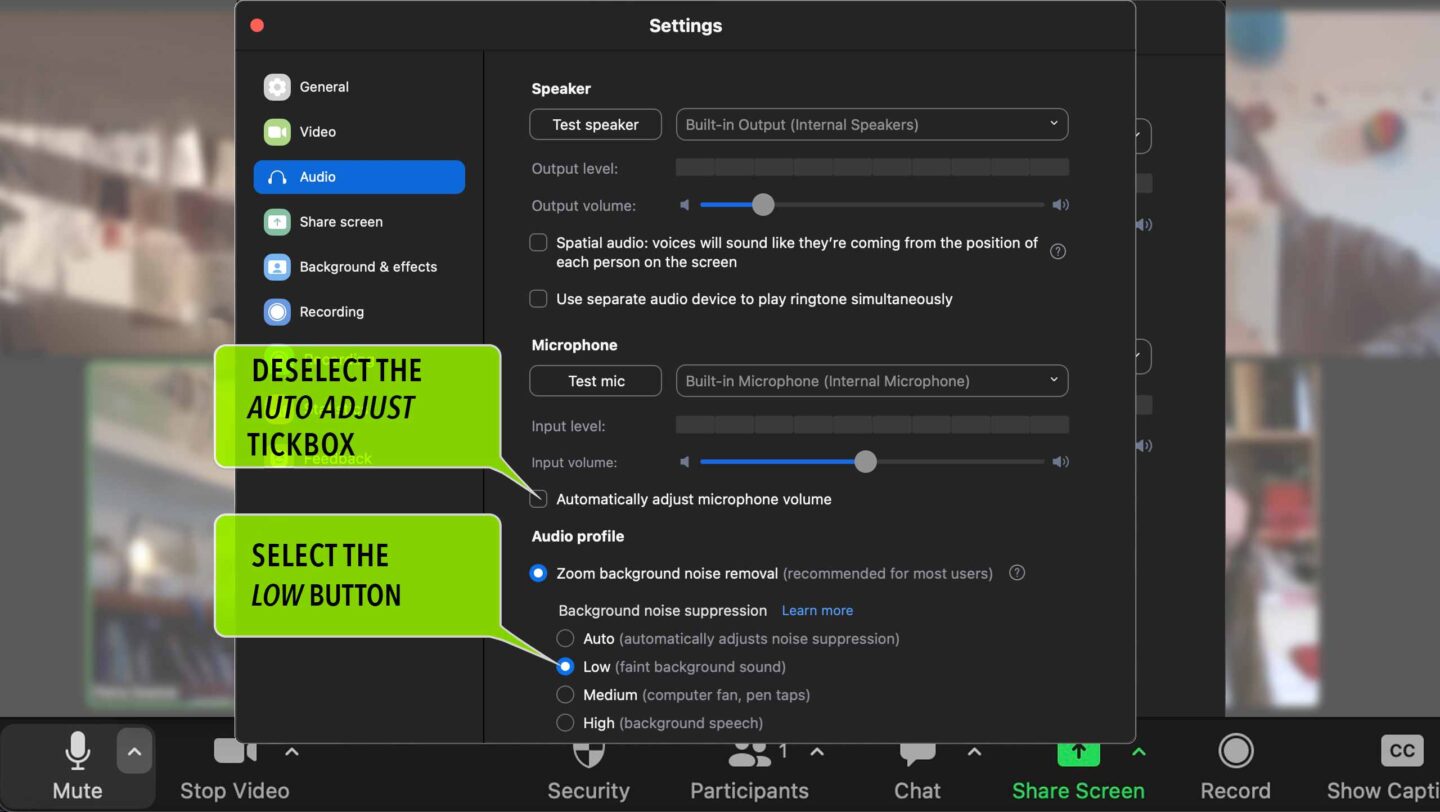The image size is (1440, 812).
Task: Switch to the General settings tab
Action: pos(326,87)
